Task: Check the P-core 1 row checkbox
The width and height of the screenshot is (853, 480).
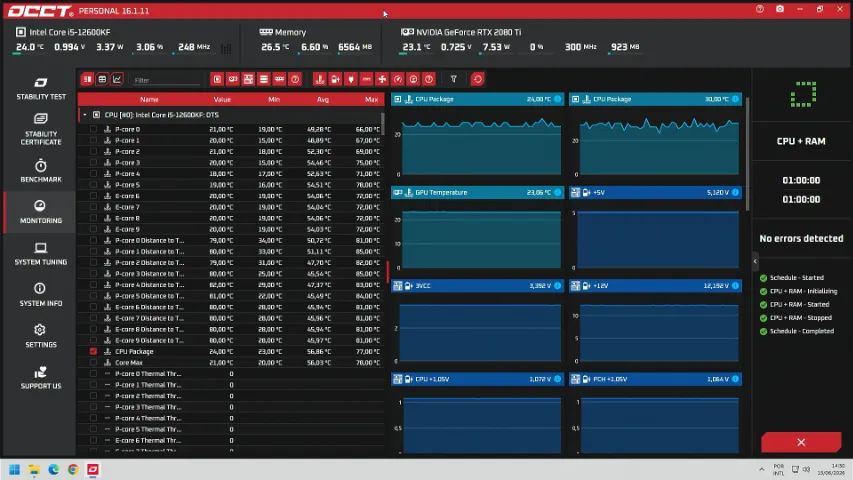Action: tap(93, 140)
